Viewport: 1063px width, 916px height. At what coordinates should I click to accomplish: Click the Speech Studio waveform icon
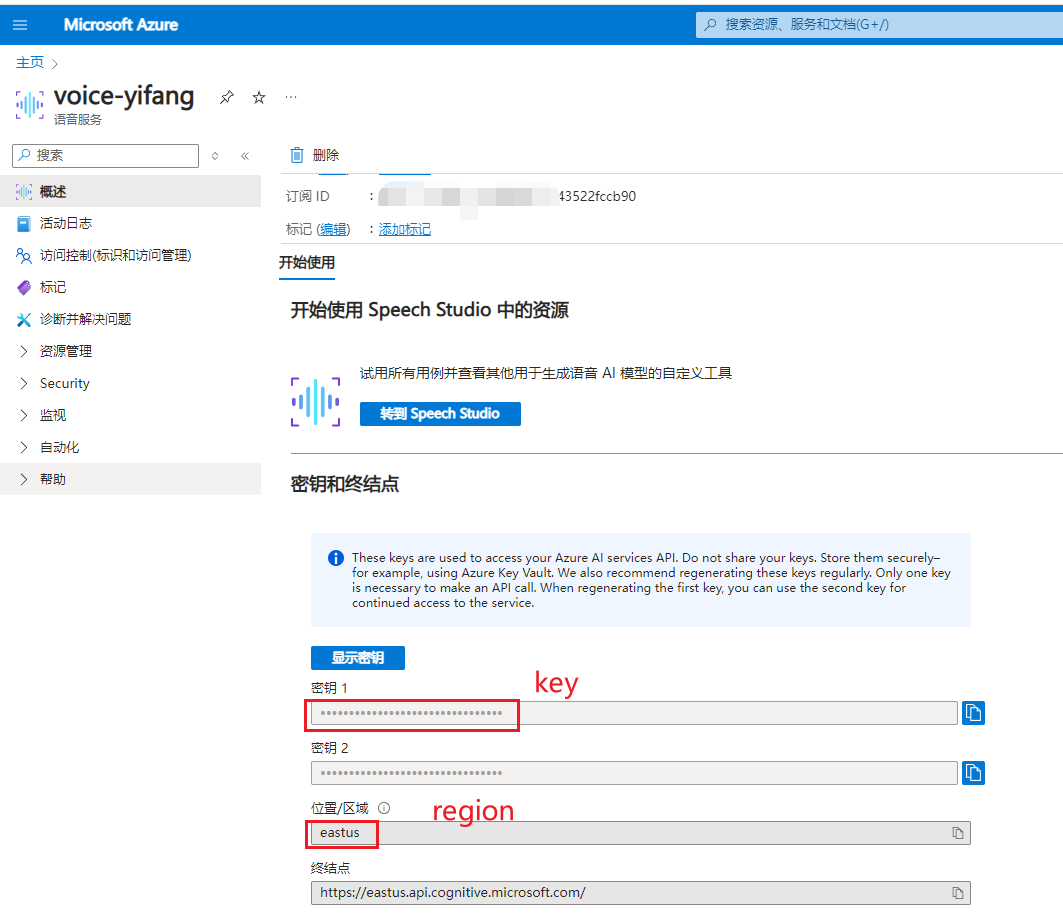point(315,401)
